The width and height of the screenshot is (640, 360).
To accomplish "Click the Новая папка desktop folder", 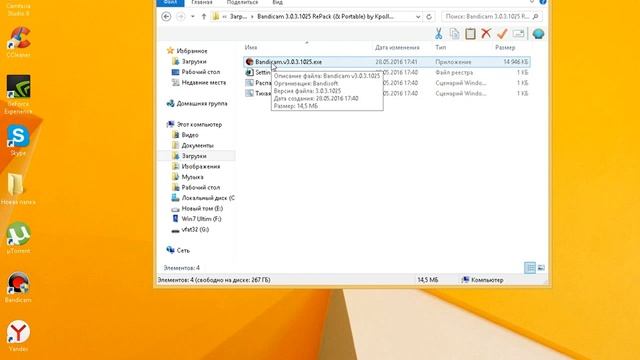I will click(18, 189).
